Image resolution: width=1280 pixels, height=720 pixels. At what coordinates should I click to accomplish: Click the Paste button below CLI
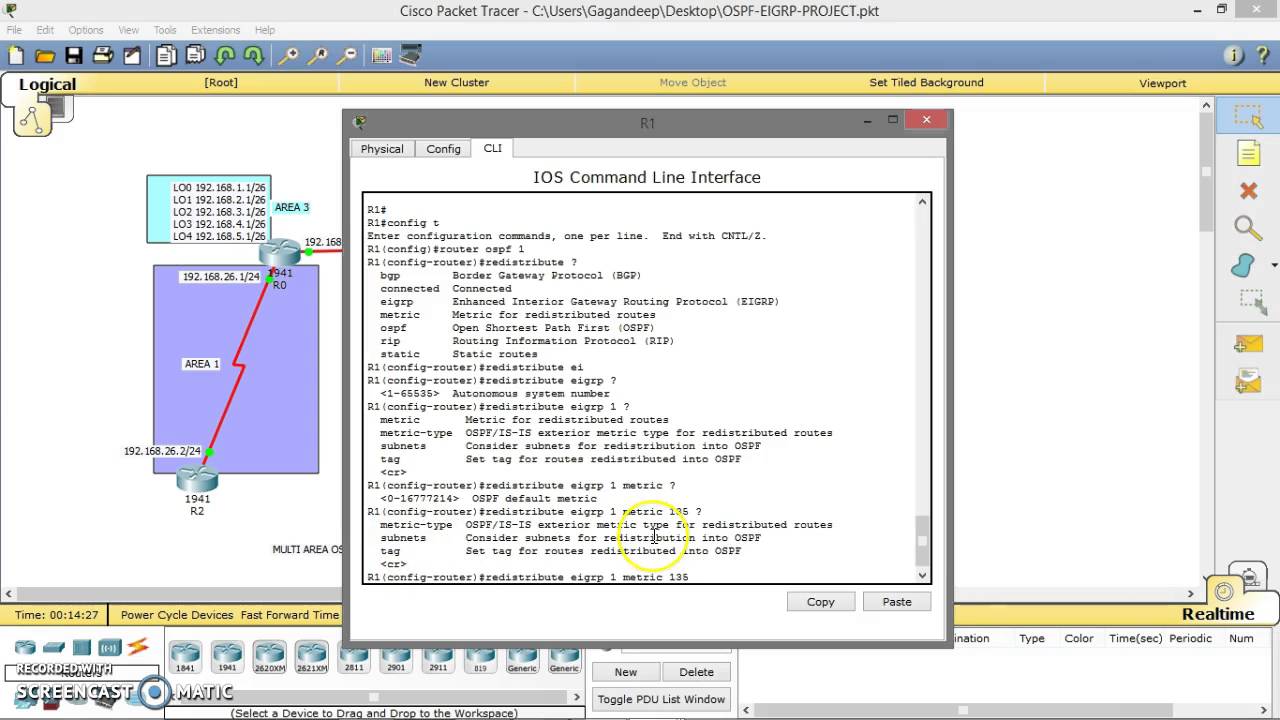pos(897,602)
